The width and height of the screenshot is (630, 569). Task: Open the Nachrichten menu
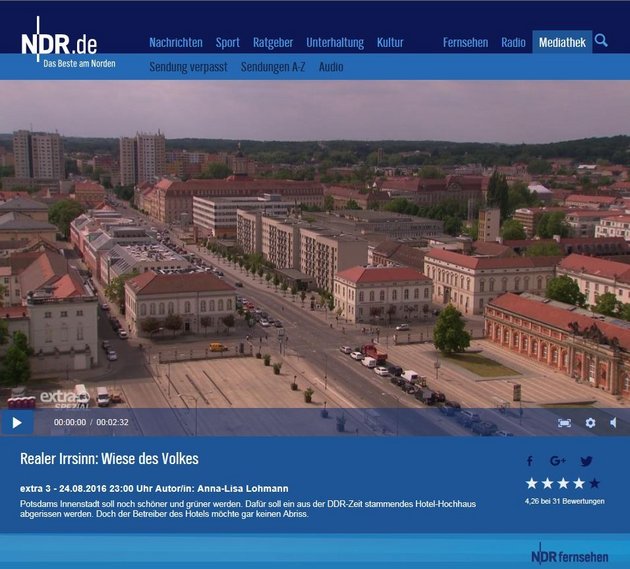point(175,43)
